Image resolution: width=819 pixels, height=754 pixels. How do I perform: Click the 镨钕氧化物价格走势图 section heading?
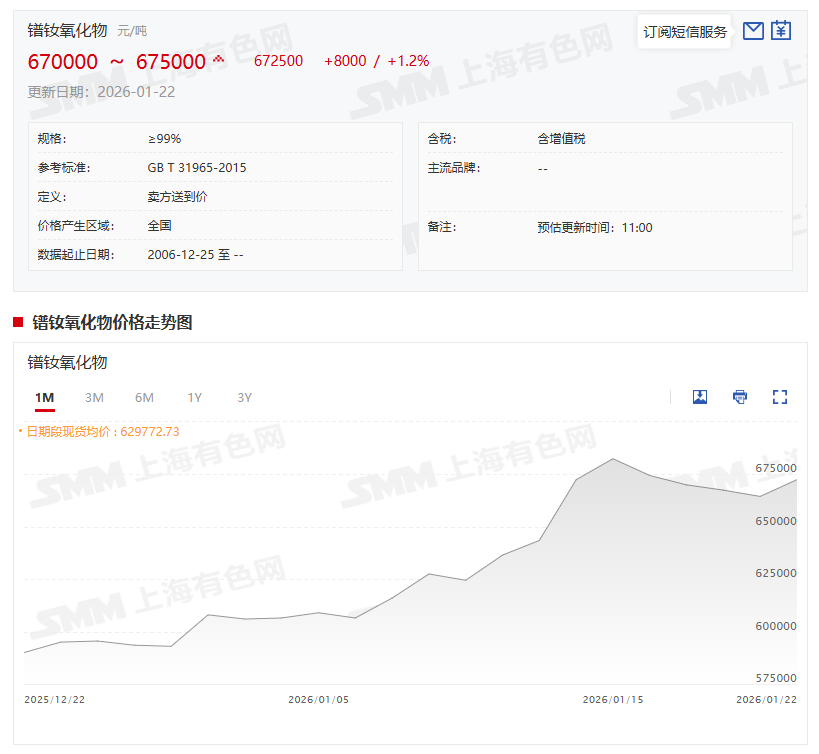[x=112, y=322]
